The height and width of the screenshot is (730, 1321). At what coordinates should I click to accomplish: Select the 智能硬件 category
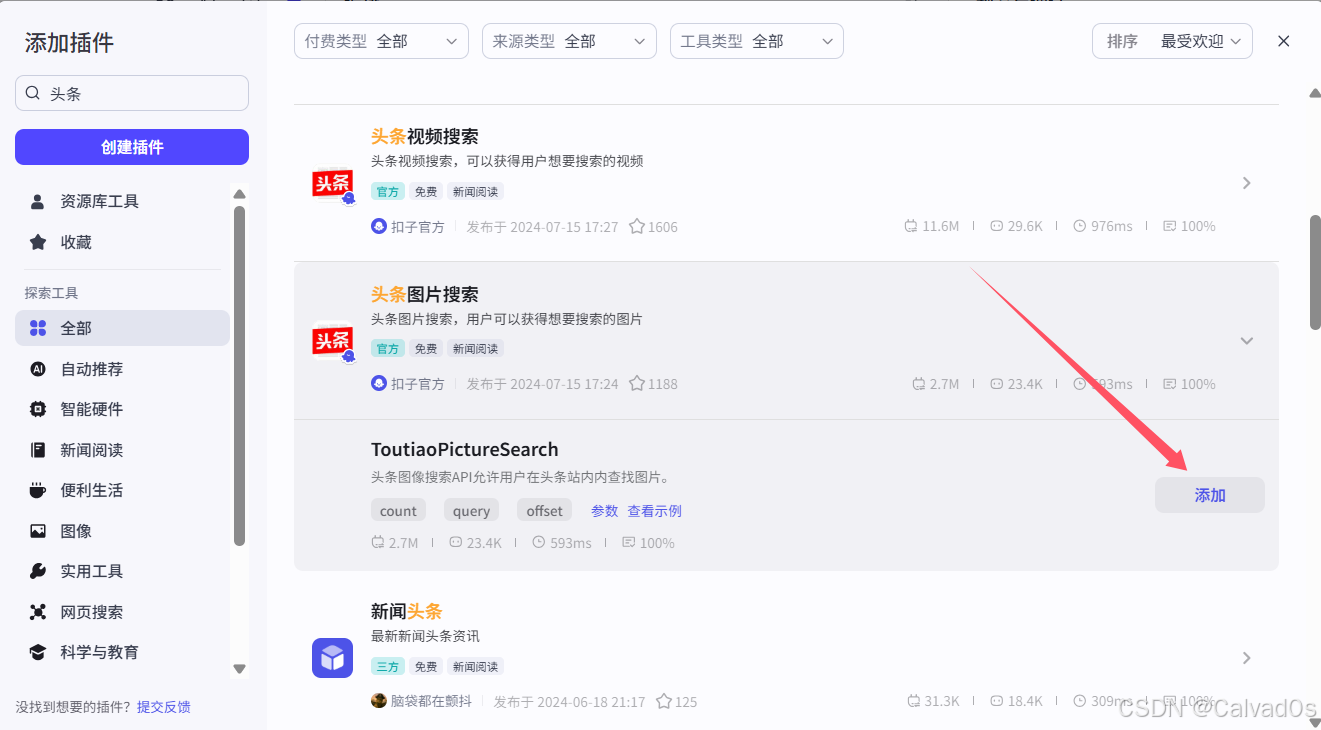click(122, 409)
